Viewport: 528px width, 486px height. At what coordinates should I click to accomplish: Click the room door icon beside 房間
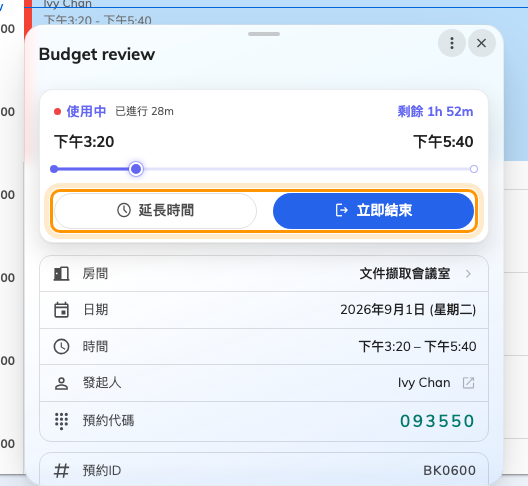pyautogui.click(x=61, y=273)
